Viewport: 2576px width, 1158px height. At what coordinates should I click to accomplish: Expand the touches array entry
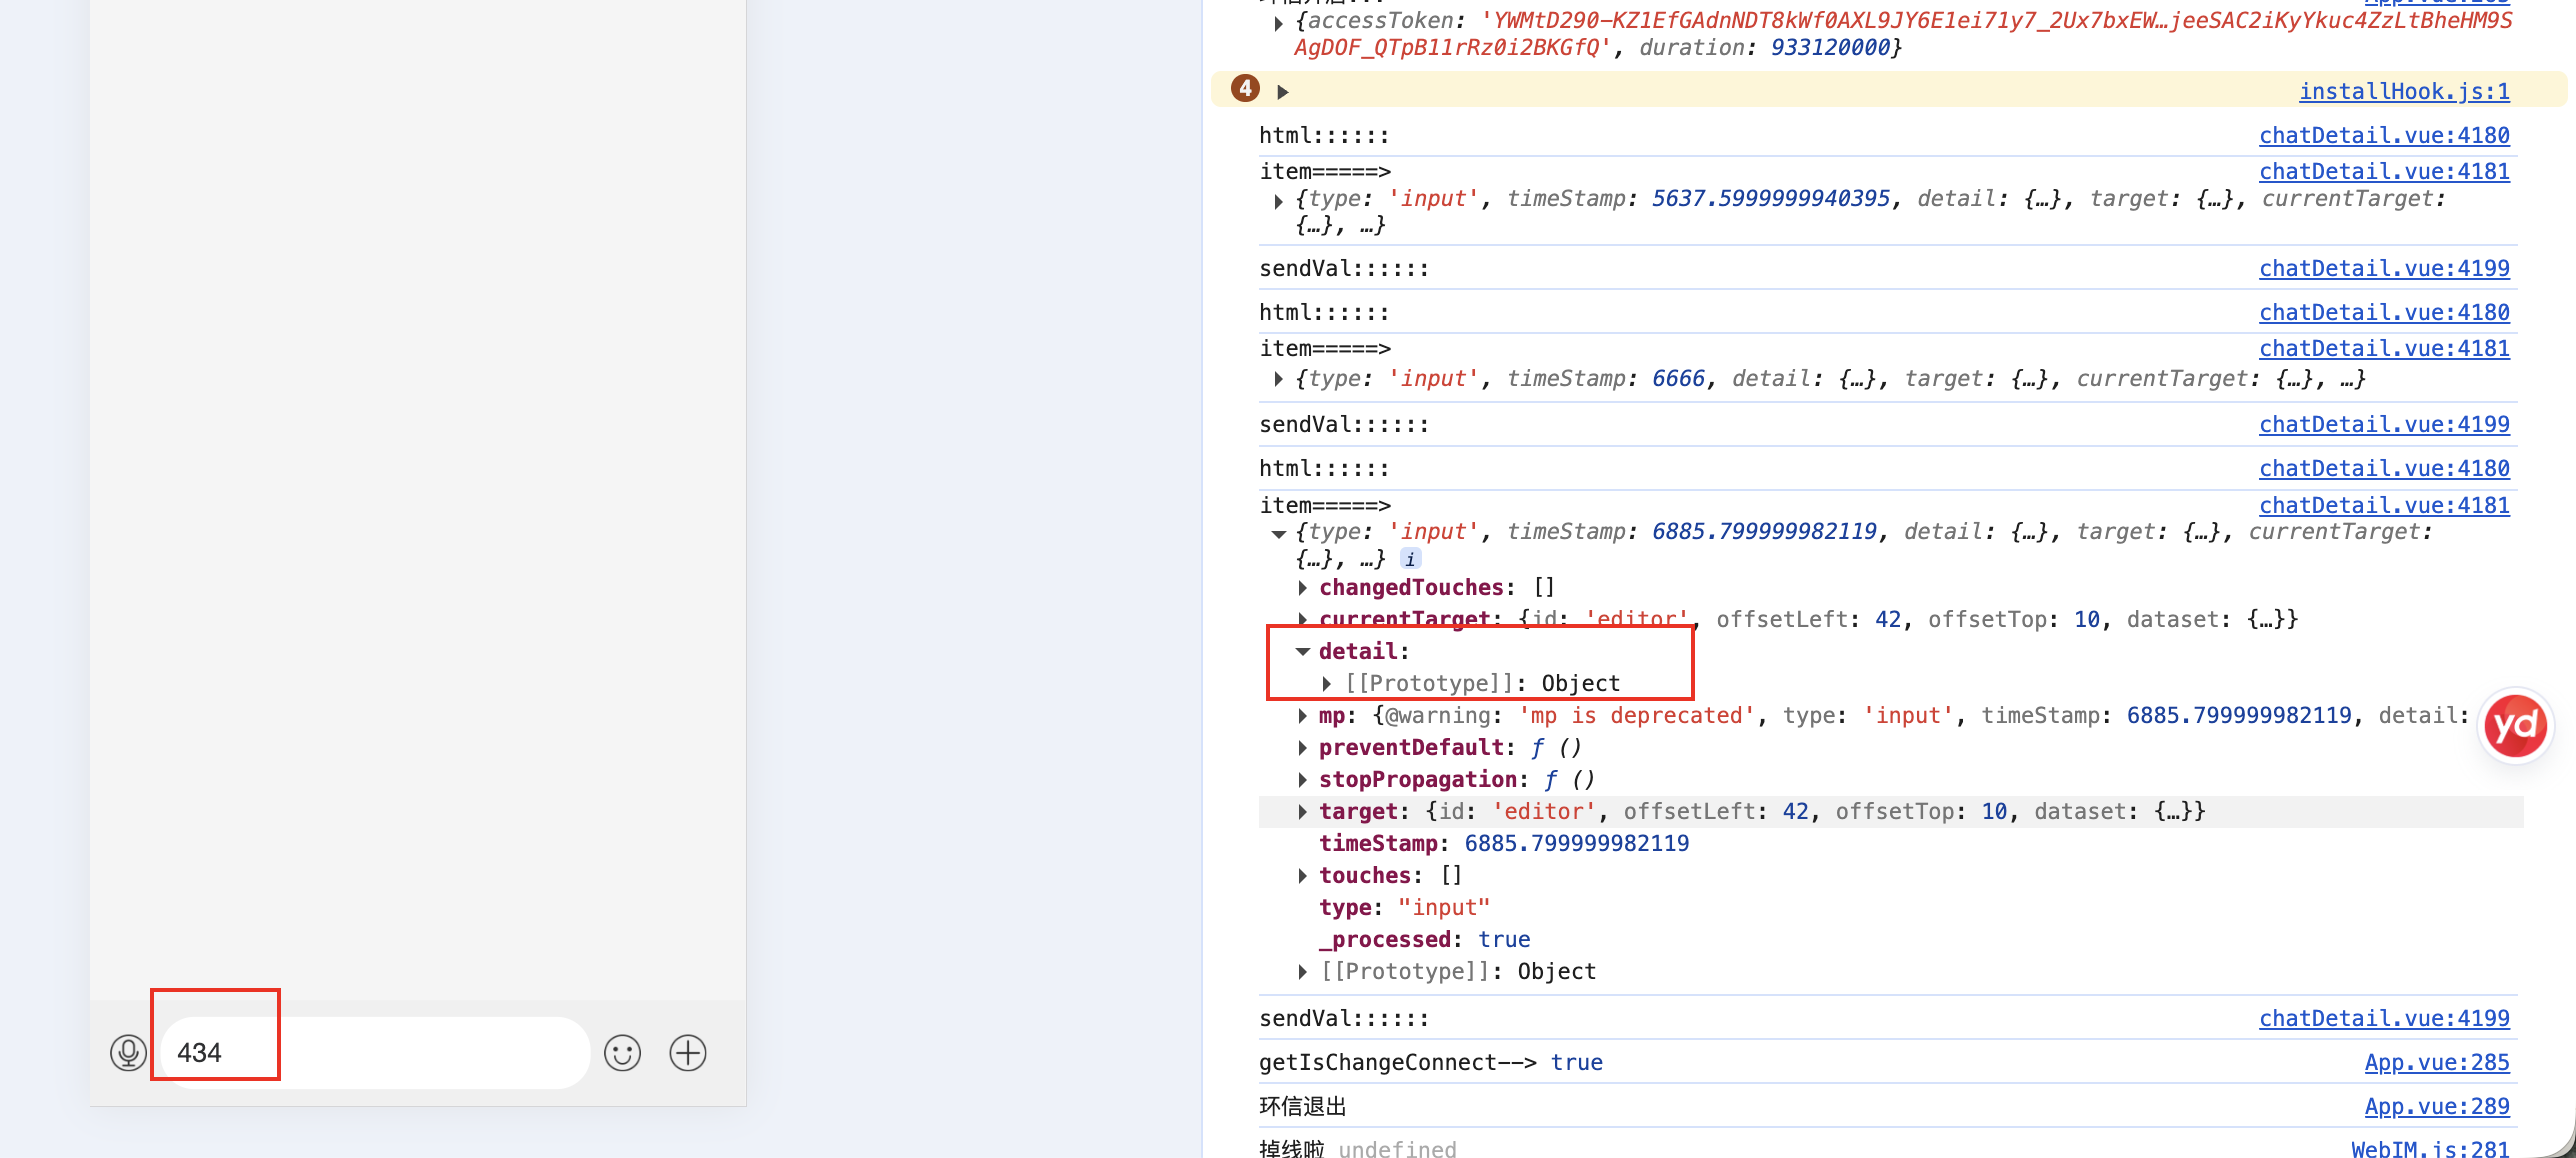point(1303,876)
